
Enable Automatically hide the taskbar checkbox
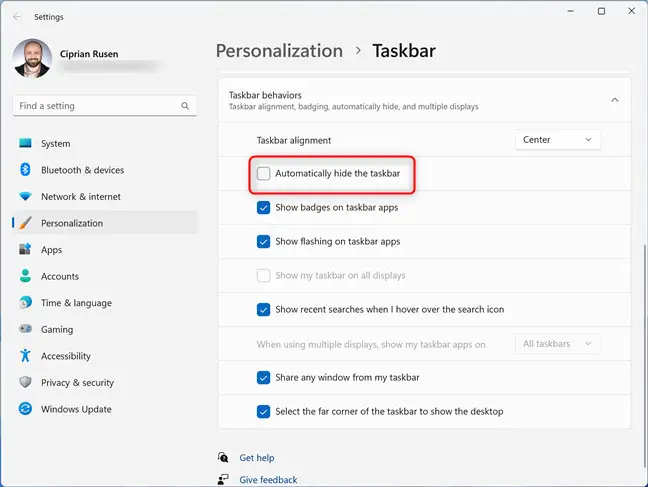pos(263,173)
